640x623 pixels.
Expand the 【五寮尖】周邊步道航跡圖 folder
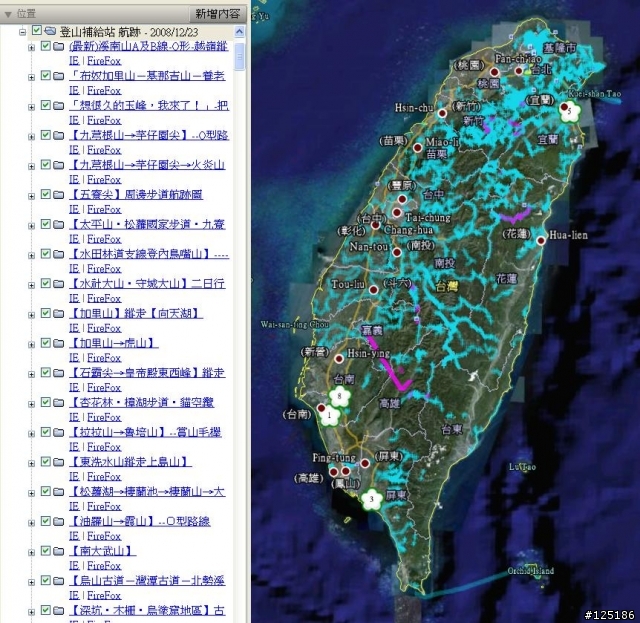[31, 196]
